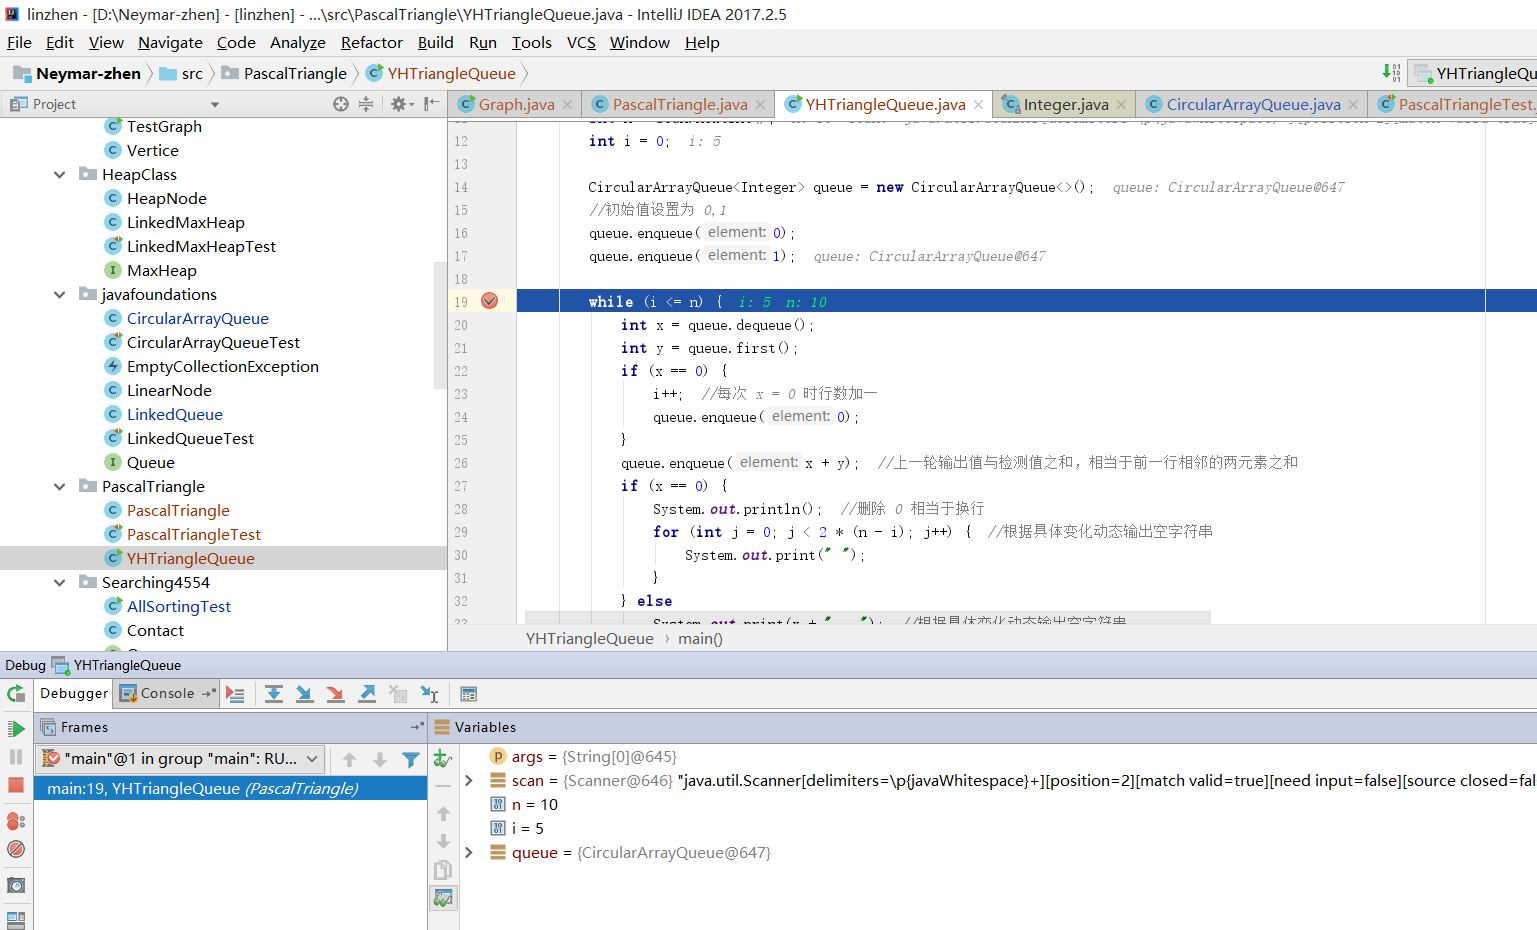This screenshot has height=930, width=1537.
Task: Expand the queue variable
Action: tap(469, 853)
